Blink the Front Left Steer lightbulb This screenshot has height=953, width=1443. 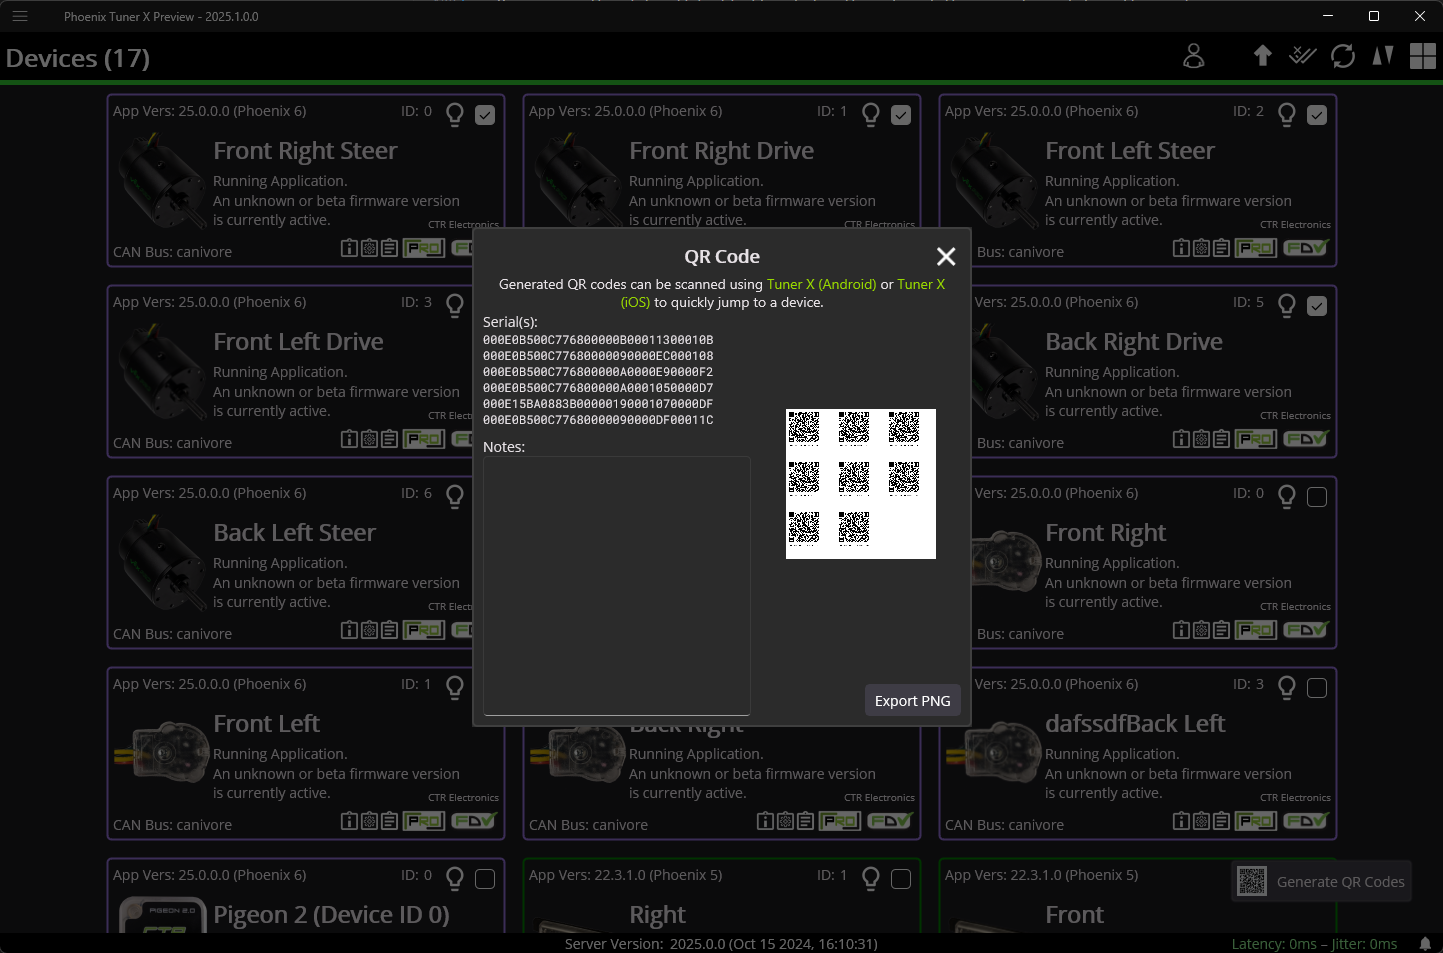1287,114
